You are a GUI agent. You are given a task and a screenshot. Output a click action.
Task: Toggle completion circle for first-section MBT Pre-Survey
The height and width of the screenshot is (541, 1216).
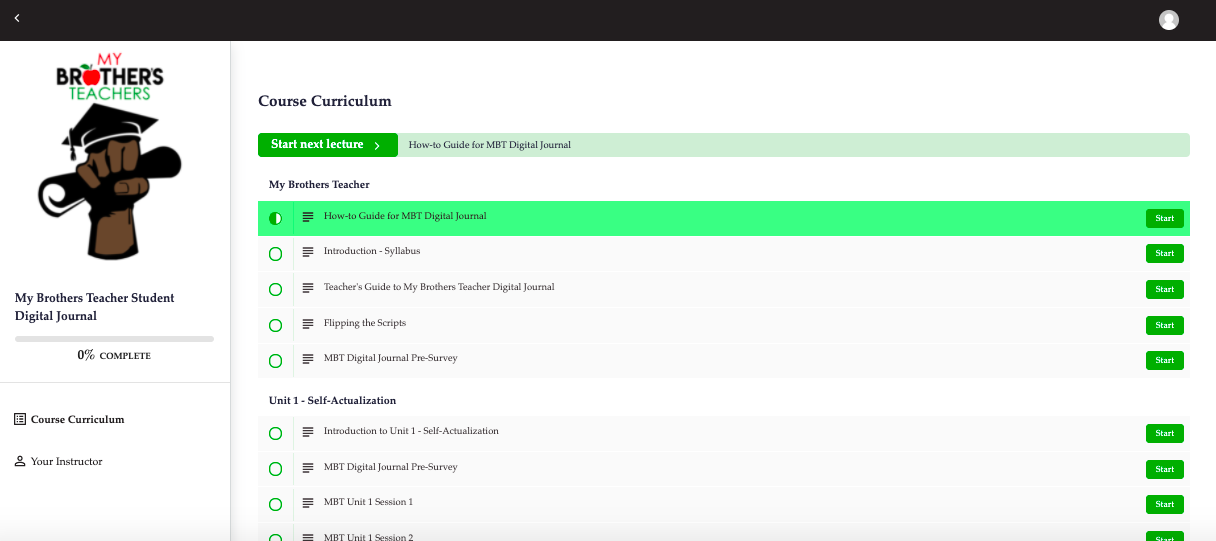coord(276,361)
